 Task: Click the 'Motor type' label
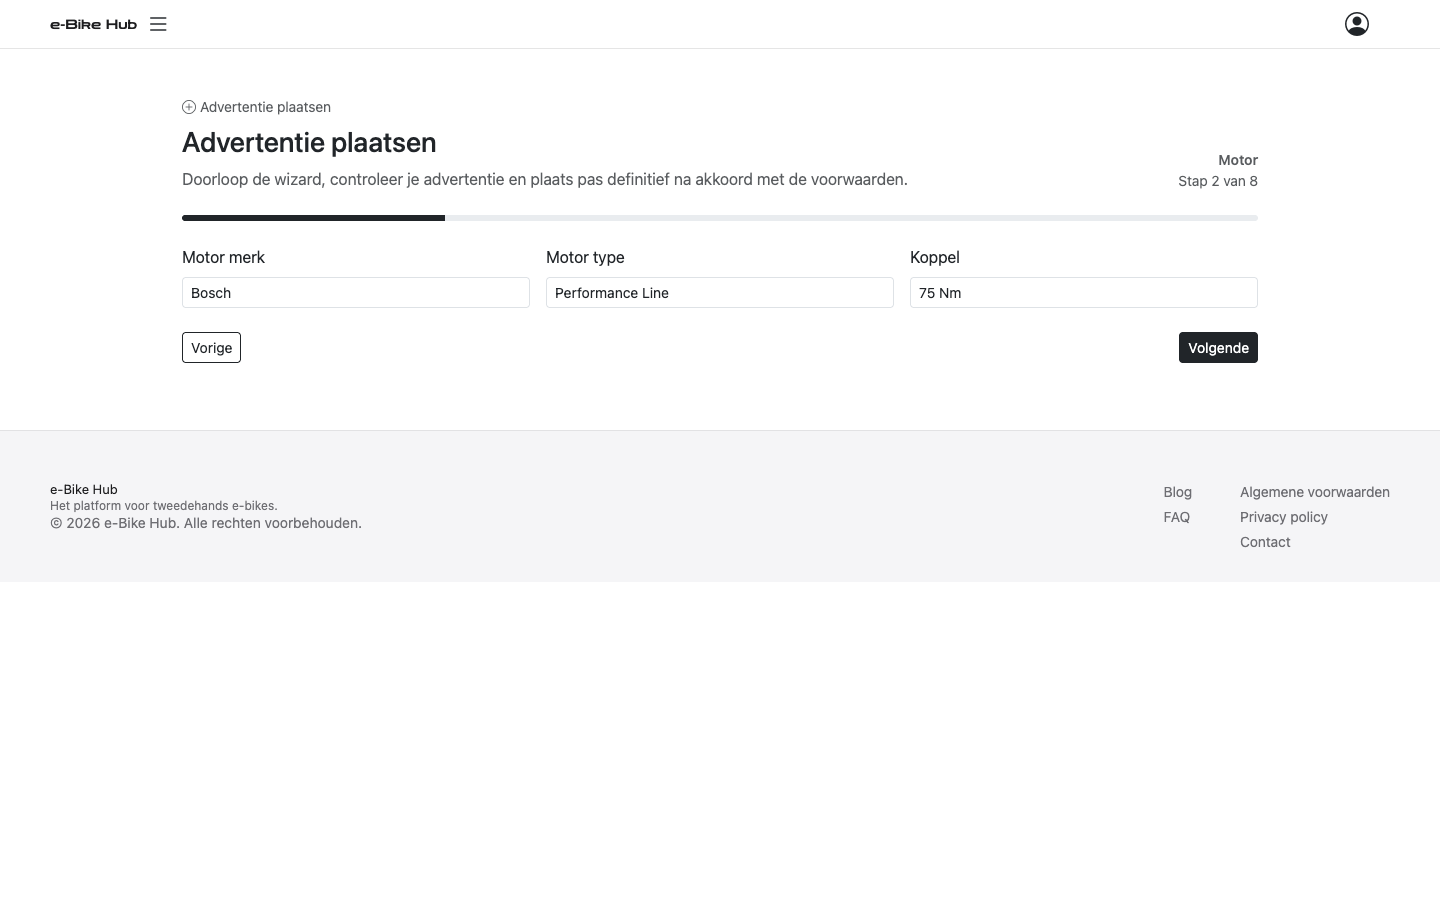click(585, 257)
